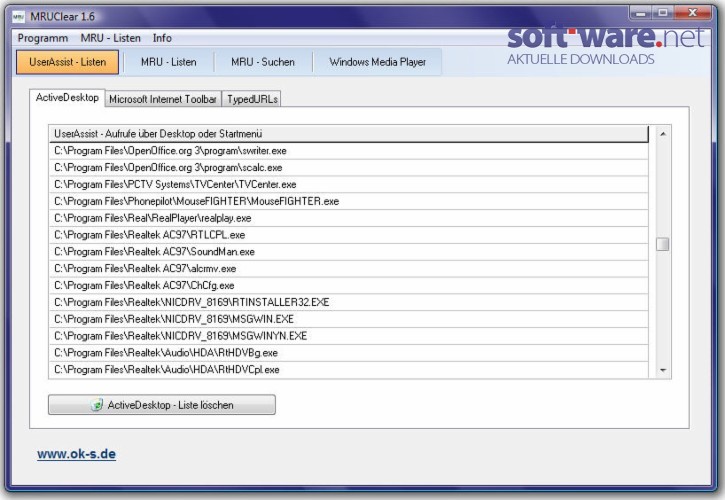The image size is (725, 500).
Task: Click the list scrollbar up arrow
Action: tap(663, 134)
